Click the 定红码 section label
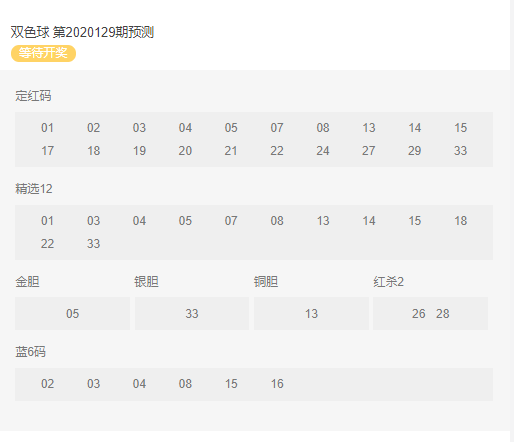 pyautogui.click(x=33, y=96)
